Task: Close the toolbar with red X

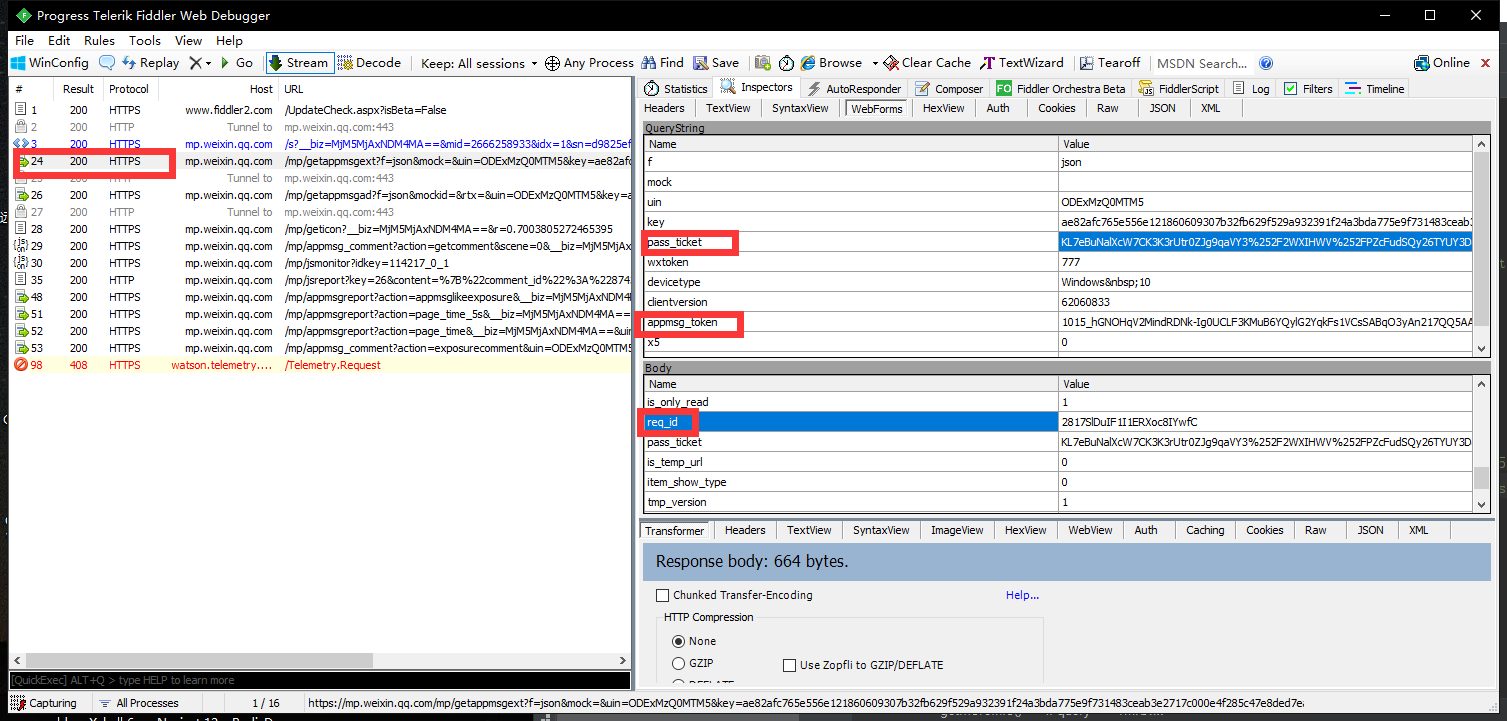Action: (1486, 63)
